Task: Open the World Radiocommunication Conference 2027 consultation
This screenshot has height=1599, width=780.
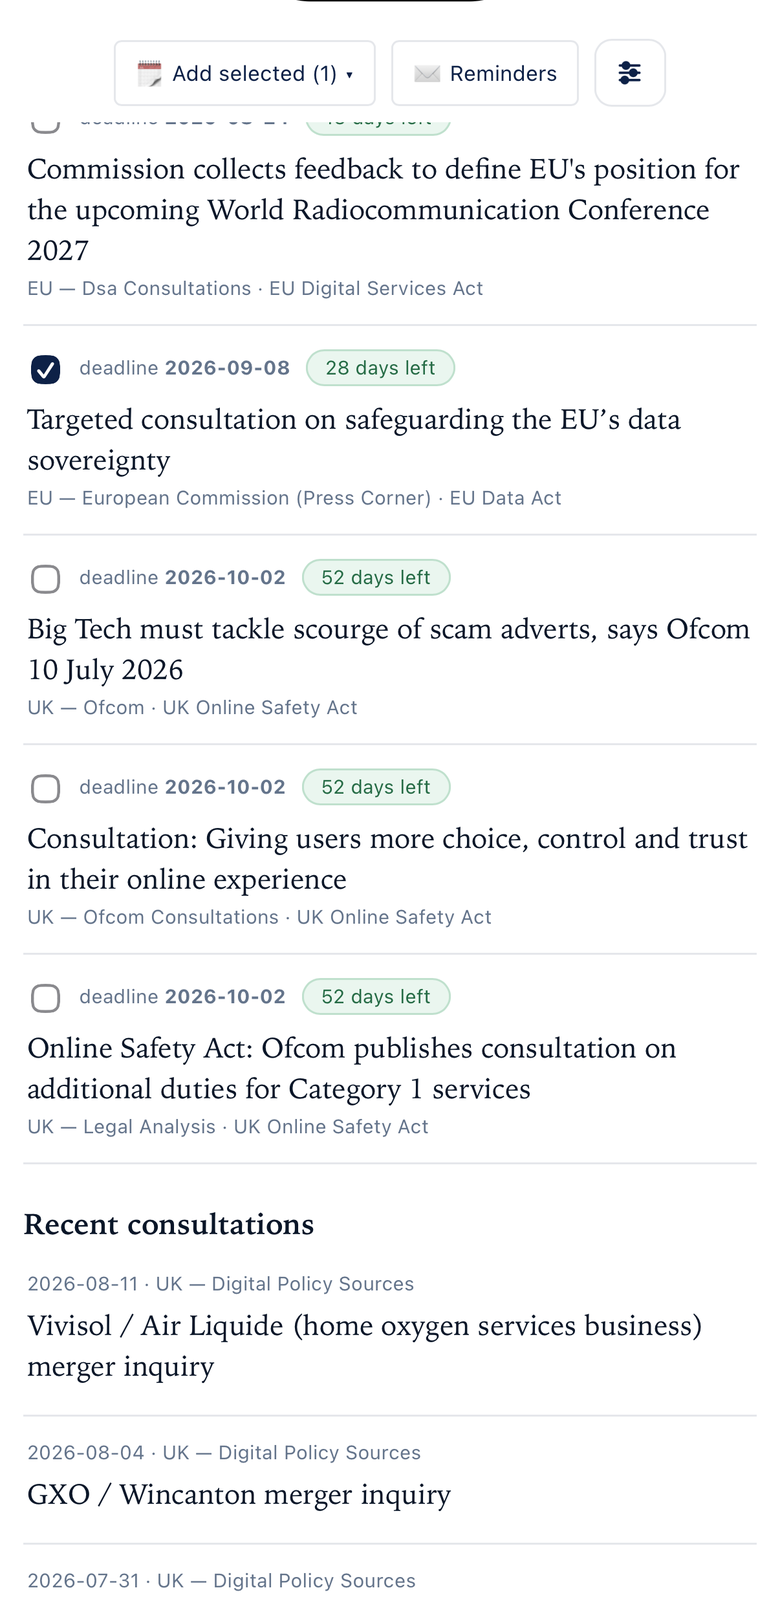Action: (383, 210)
